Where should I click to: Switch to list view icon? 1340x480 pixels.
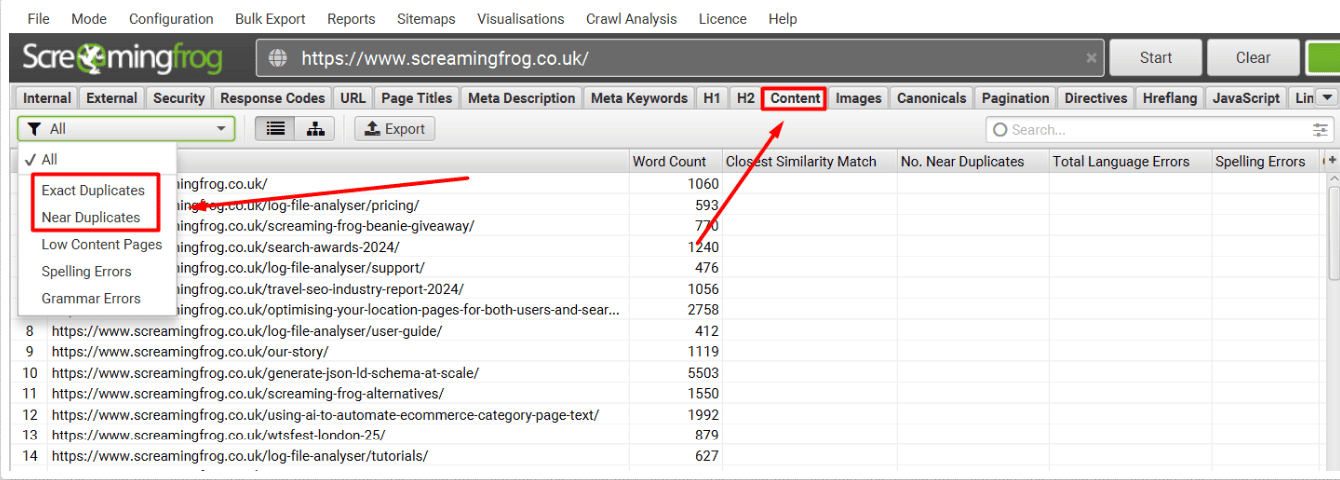click(276, 129)
